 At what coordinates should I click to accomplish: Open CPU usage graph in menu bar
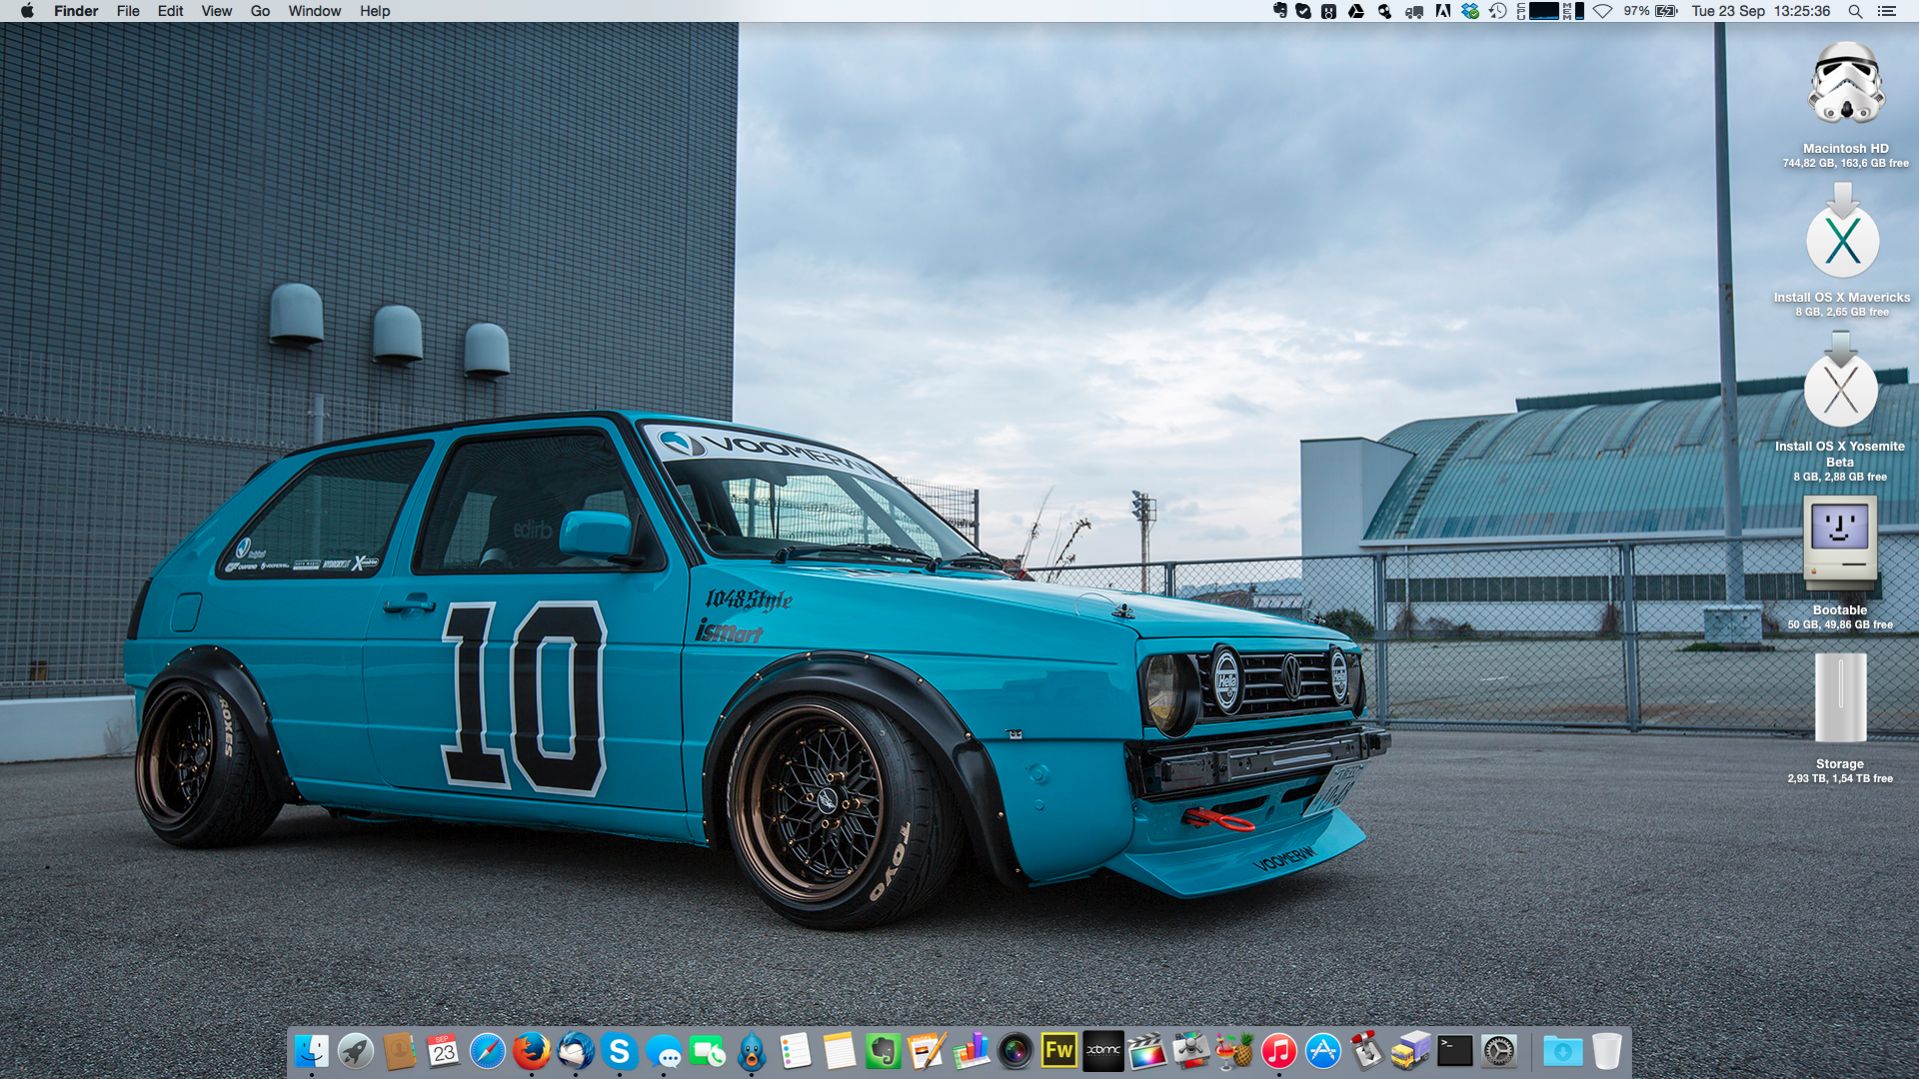(x=1538, y=11)
